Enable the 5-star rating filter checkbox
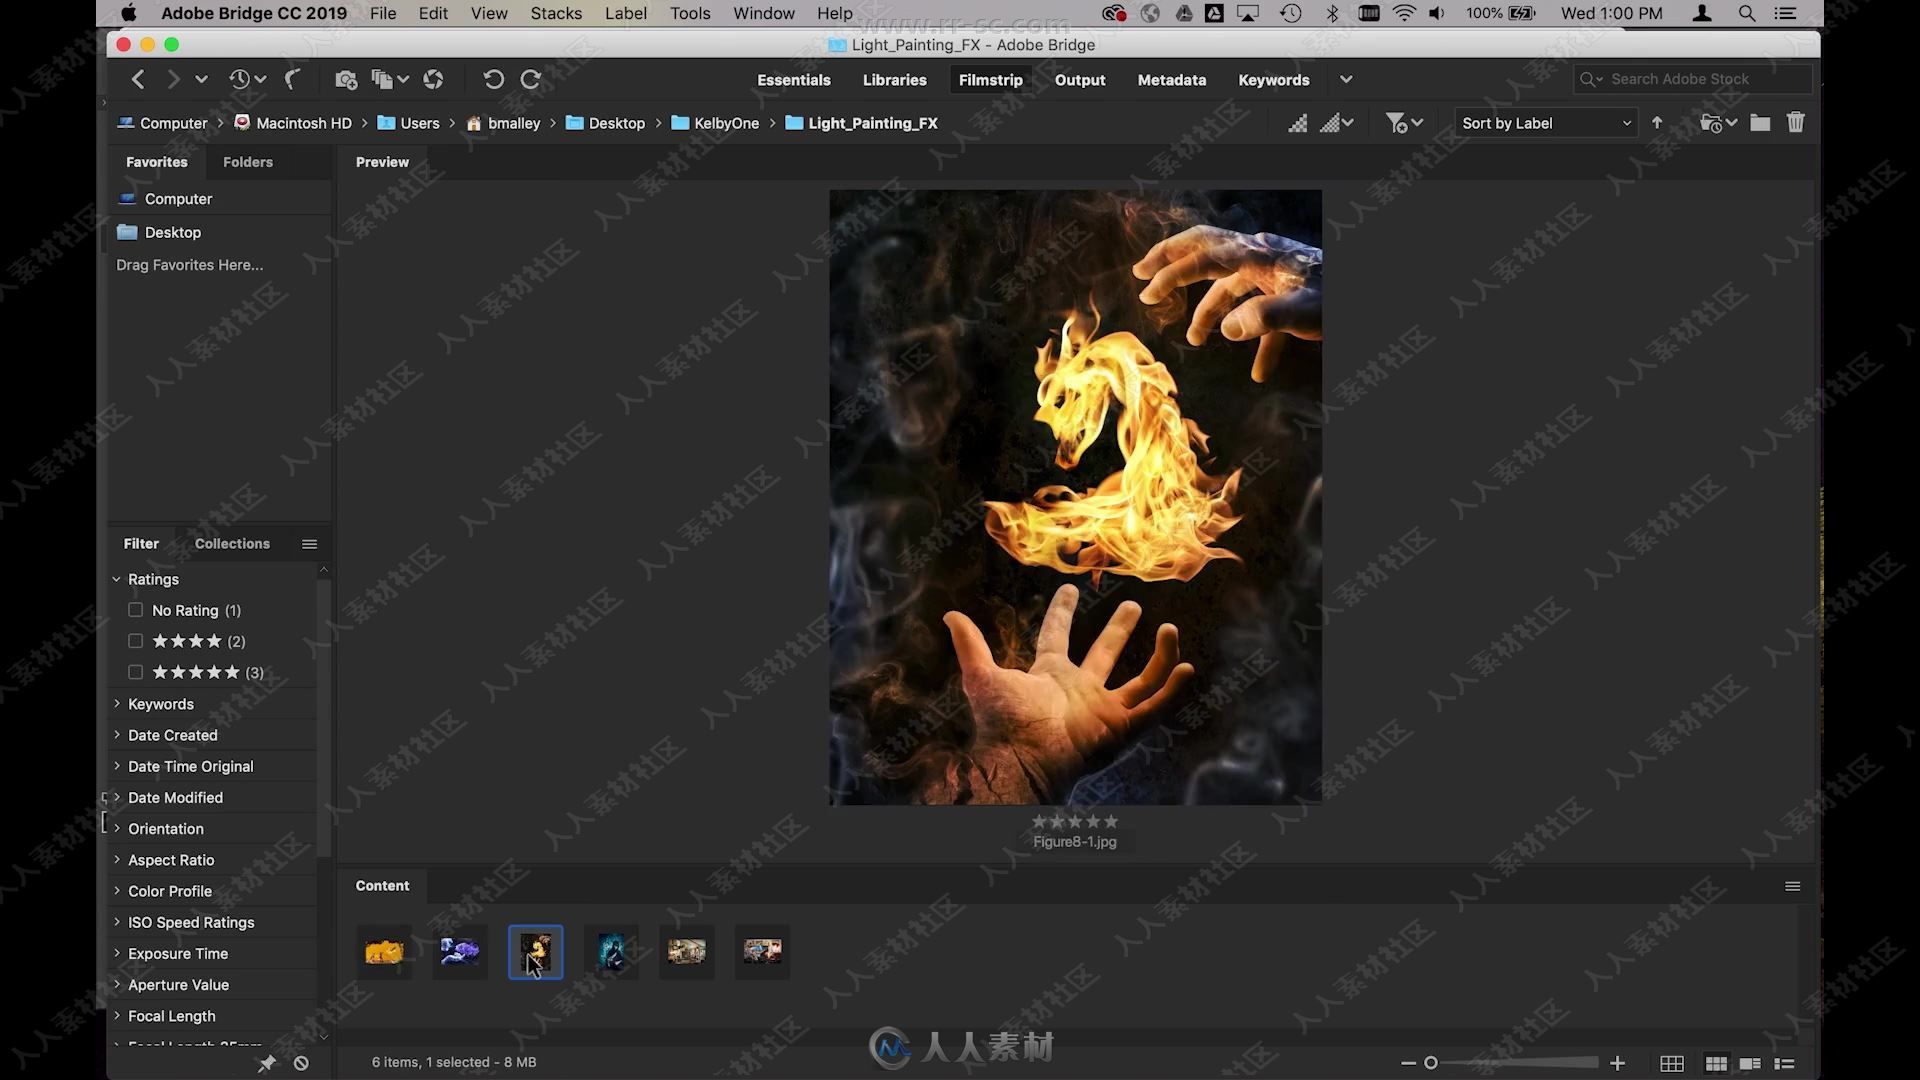Screen dimensions: 1920x1080 [x=135, y=671]
